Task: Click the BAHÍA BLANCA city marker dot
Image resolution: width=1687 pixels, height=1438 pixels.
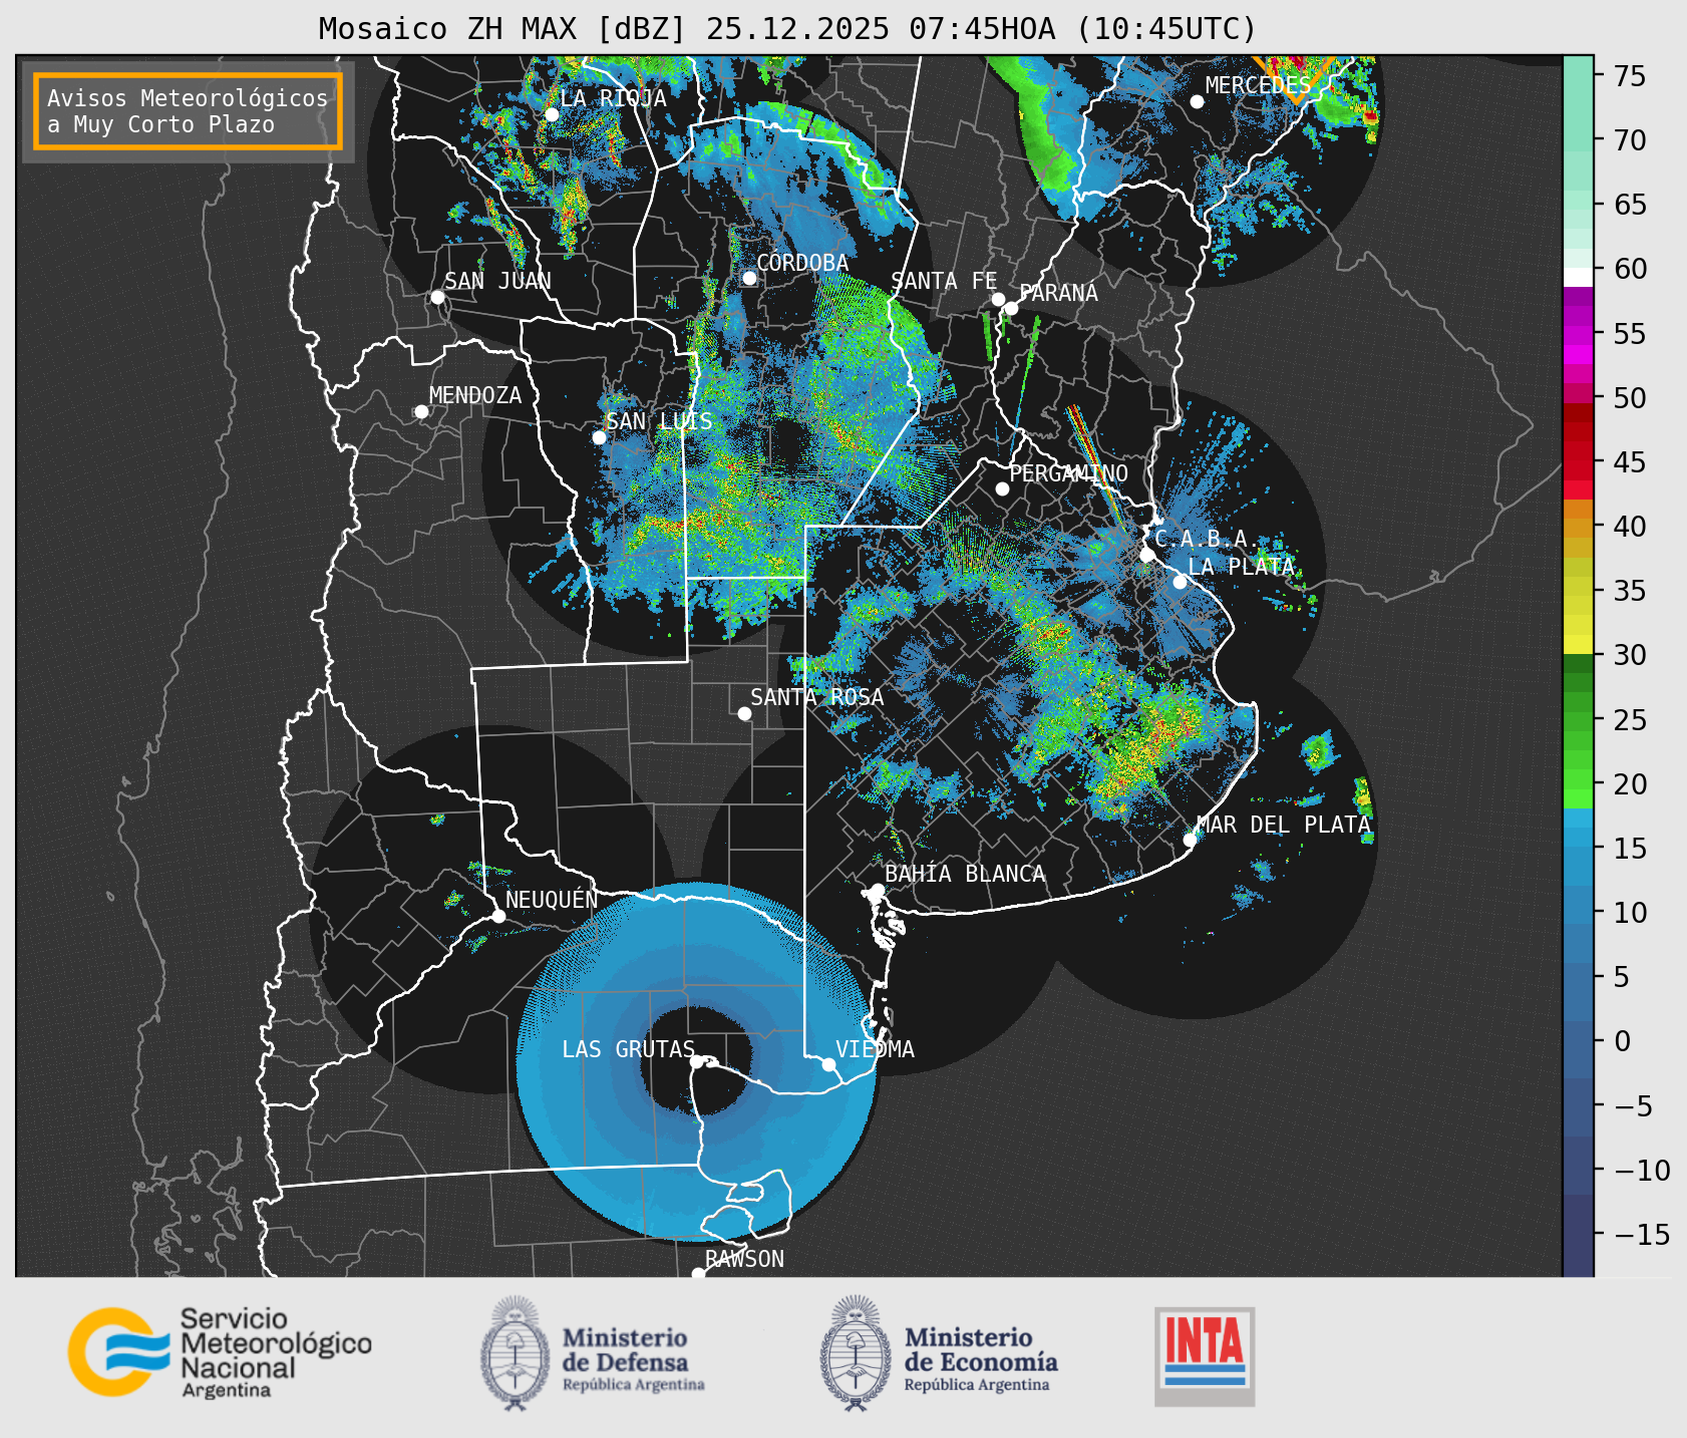Action: 877,890
